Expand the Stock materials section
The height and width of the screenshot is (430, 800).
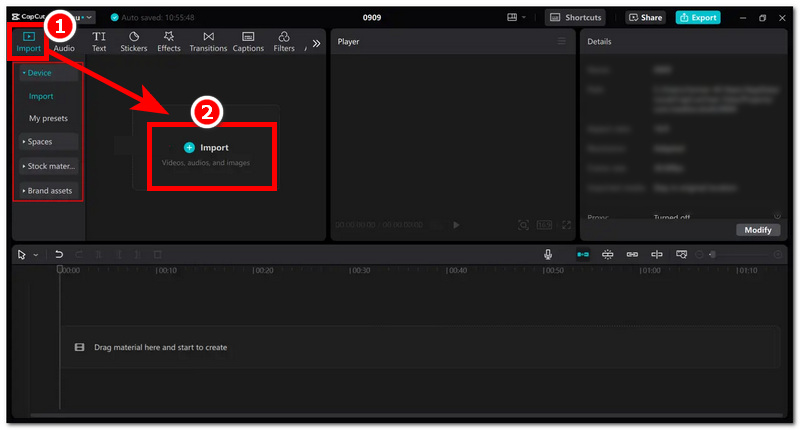(x=48, y=166)
